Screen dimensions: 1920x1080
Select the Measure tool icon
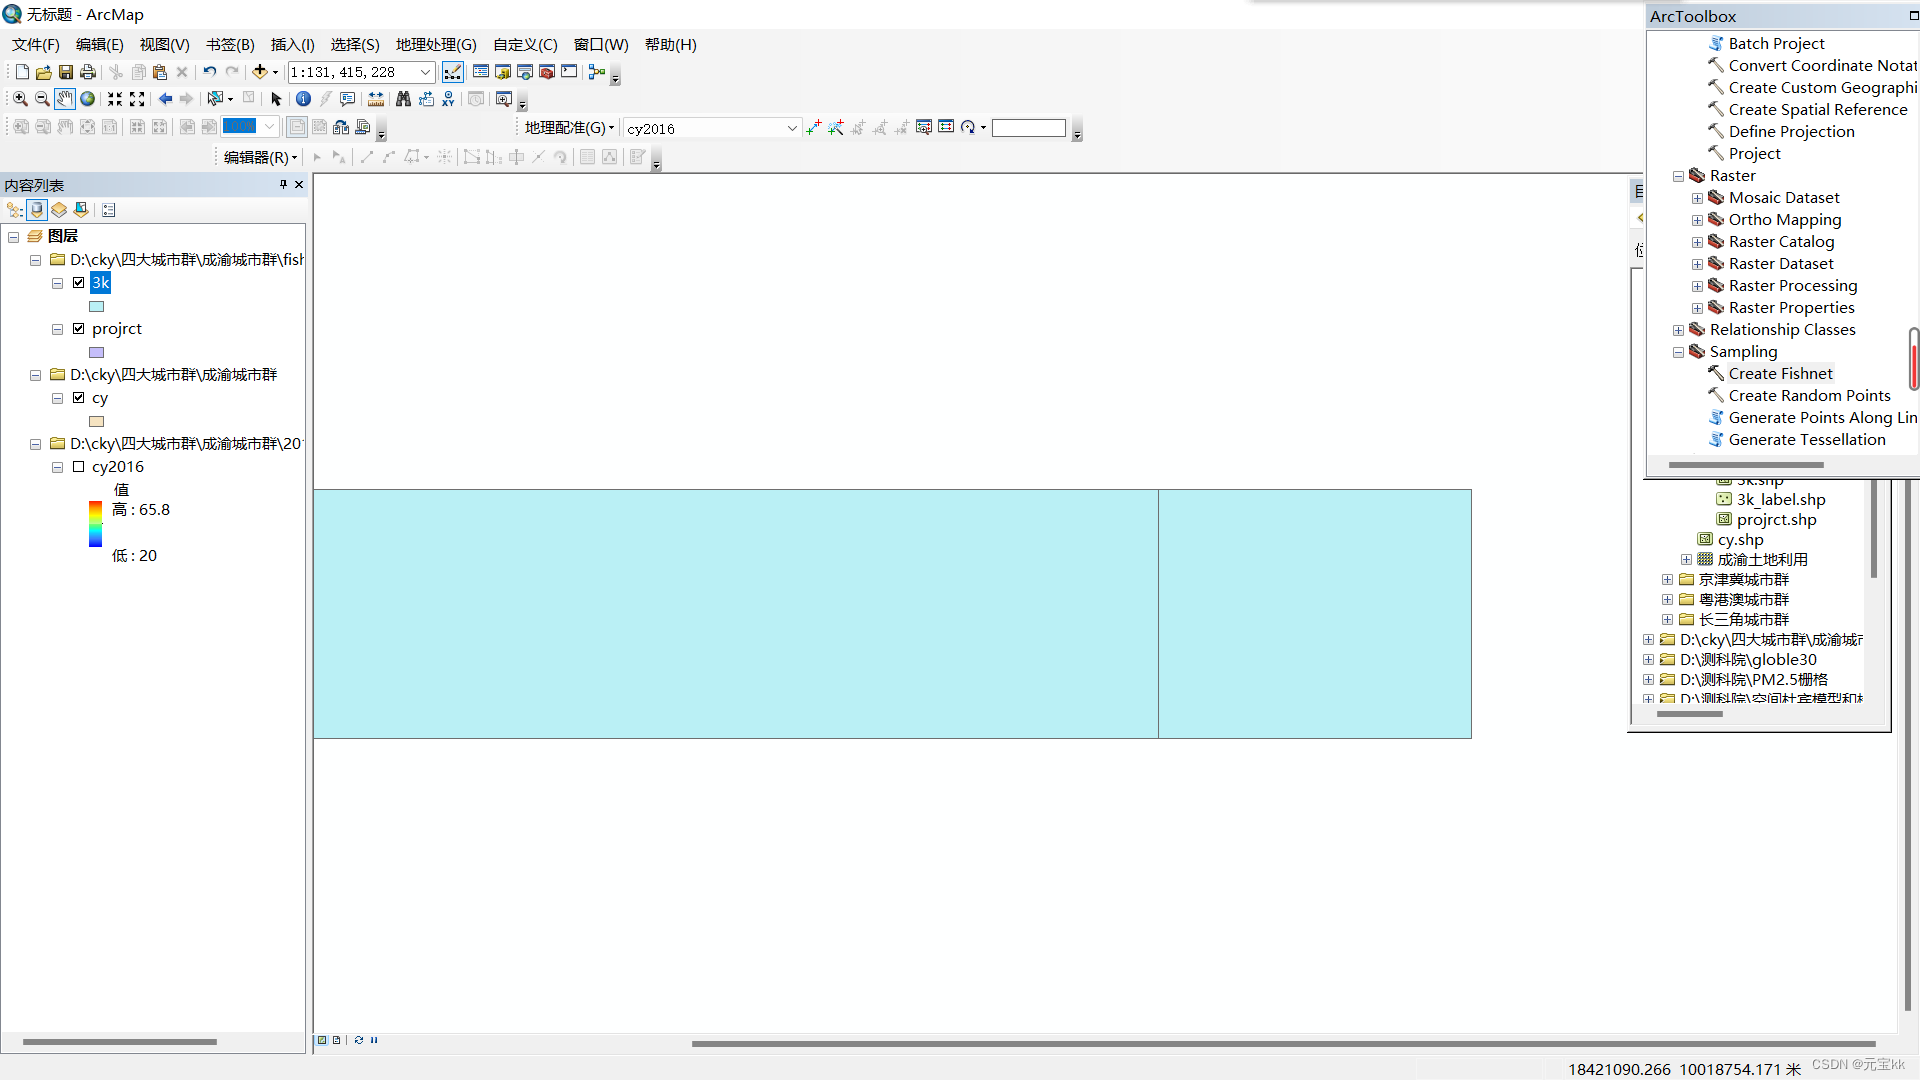(x=375, y=98)
